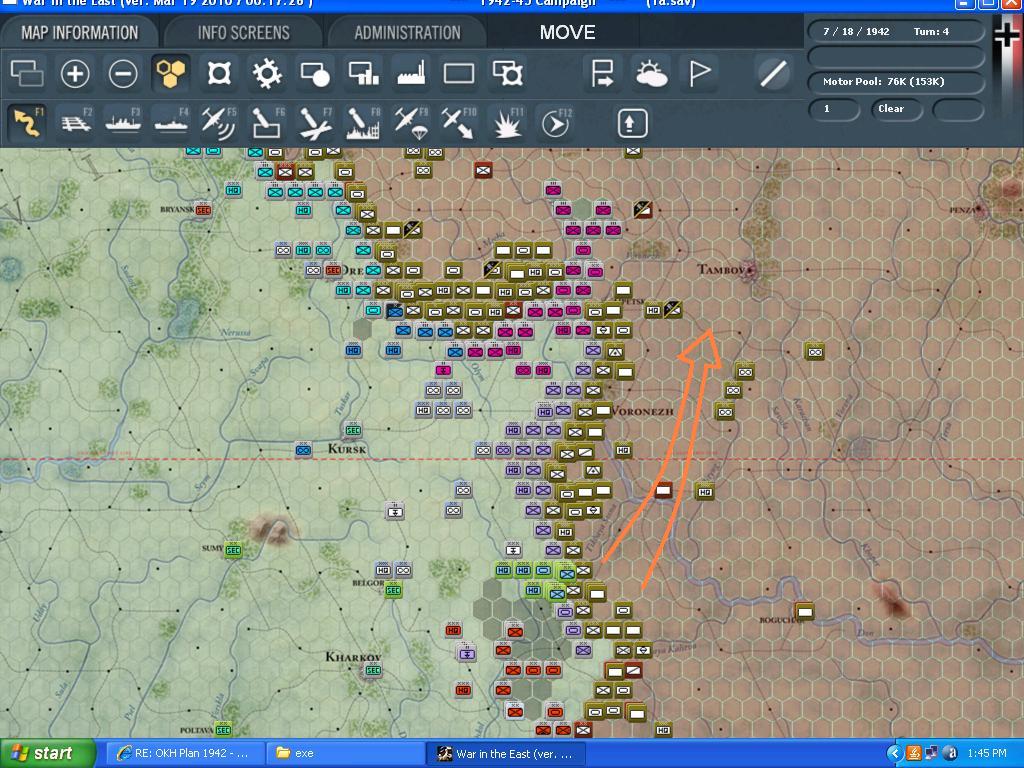The width and height of the screenshot is (1024, 768).
Task: Expand hidden tray icons arrow
Action: 895,754
